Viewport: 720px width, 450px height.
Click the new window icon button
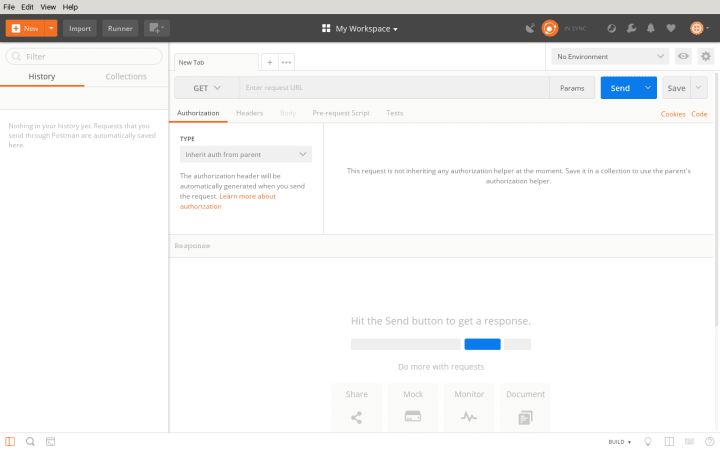[x=157, y=28]
